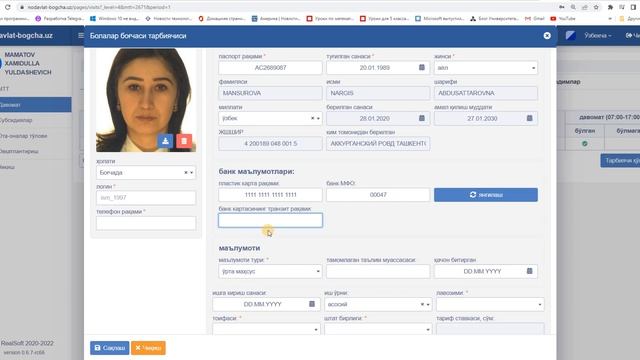The width and height of the screenshot is (640, 360).
Task: Click the orange Cancel button at the bottom
Action: click(x=148, y=348)
